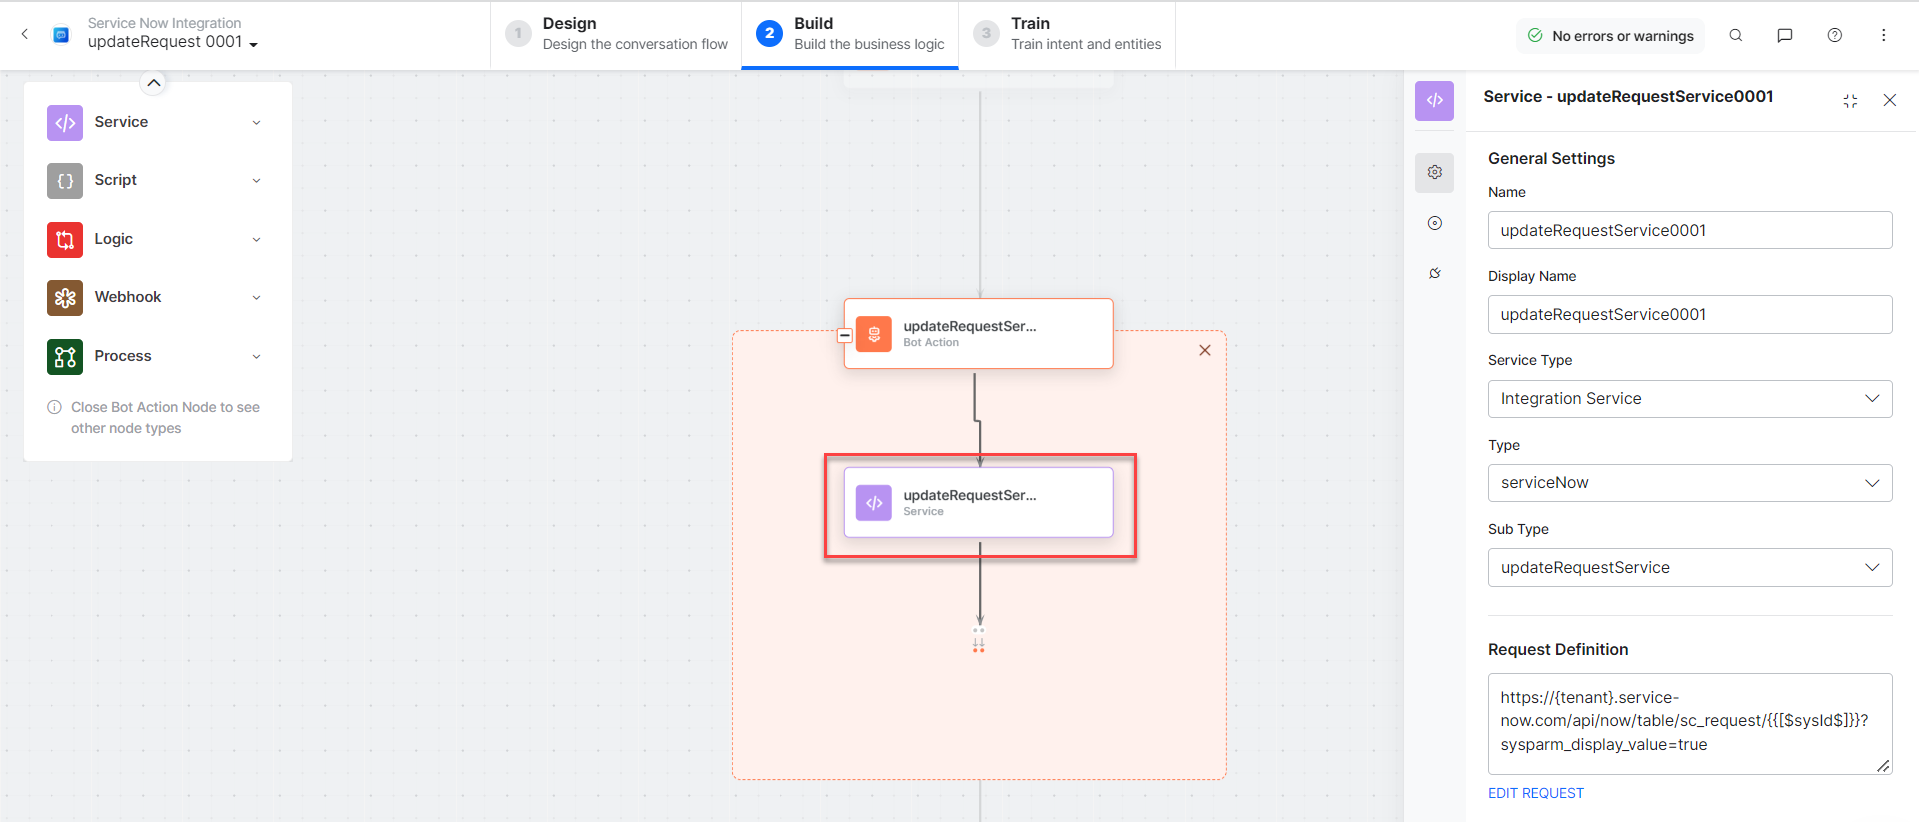This screenshot has width=1919, height=822.
Task: Select the gear settings tab in side panel
Action: pos(1435,172)
